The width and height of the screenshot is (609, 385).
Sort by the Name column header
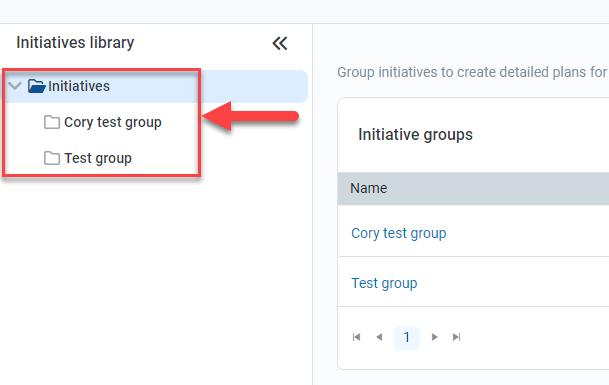pyautogui.click(x=369, y=188)
